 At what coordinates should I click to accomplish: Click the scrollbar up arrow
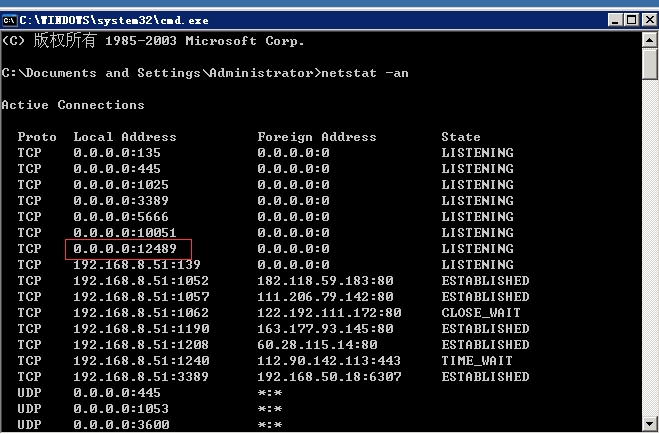649,40
